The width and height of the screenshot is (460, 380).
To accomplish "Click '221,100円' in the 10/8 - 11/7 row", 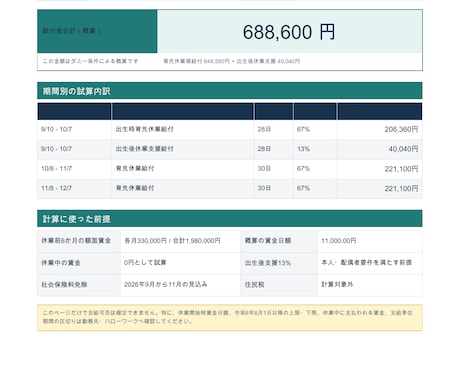I will pos(401,169).
